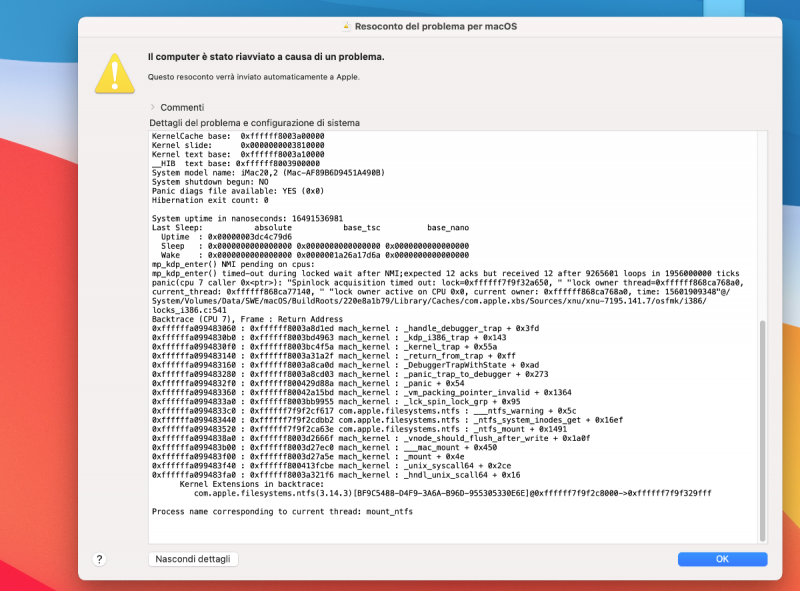Click the '_ntfs_system_inodes_get + 0x16ef' row

click(x=387, y=420)
